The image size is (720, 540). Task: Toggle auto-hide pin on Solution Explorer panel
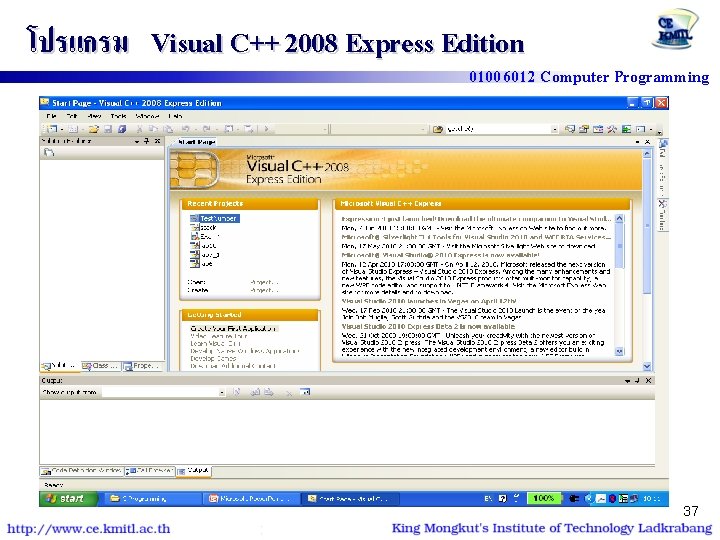click(146, 141)
